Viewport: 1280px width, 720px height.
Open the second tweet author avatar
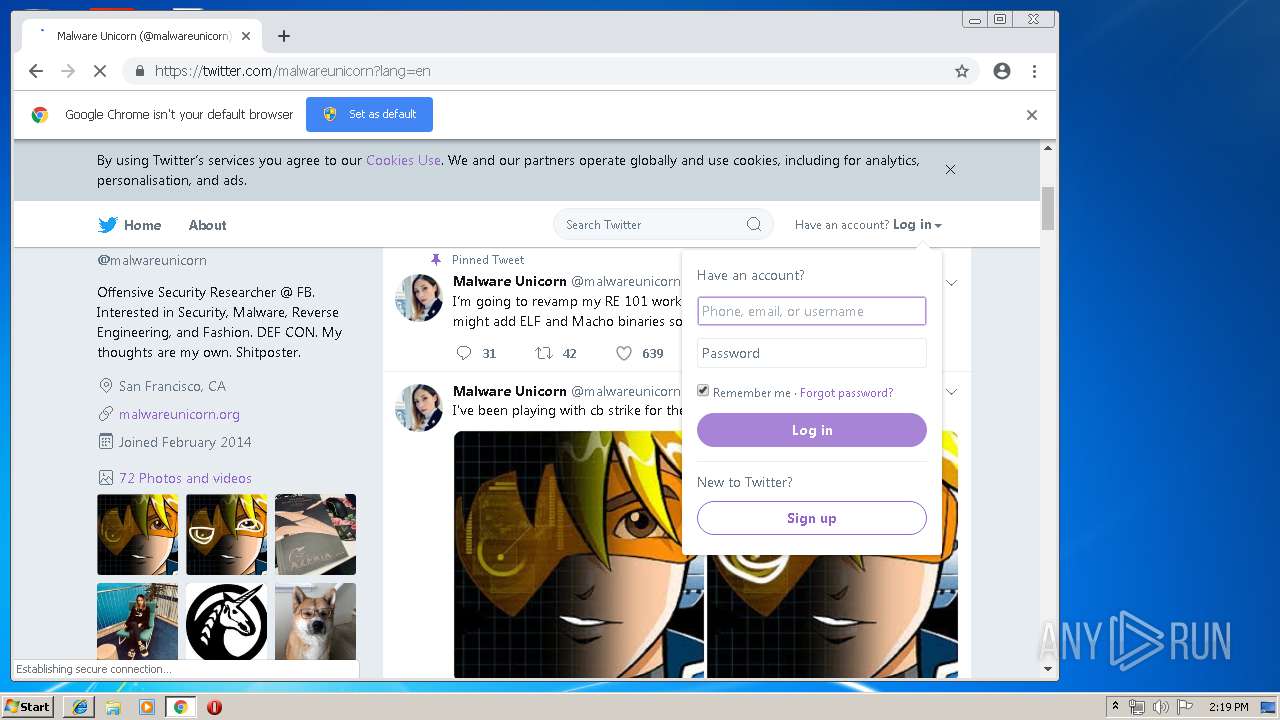coord(419,408)
